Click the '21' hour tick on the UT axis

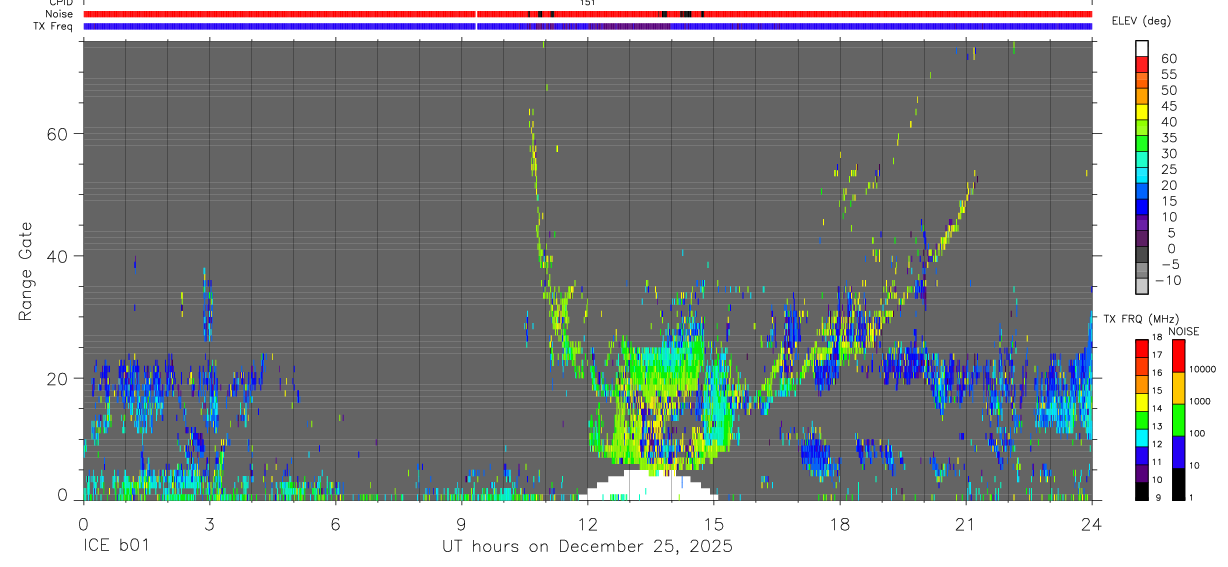coord(965,522)
